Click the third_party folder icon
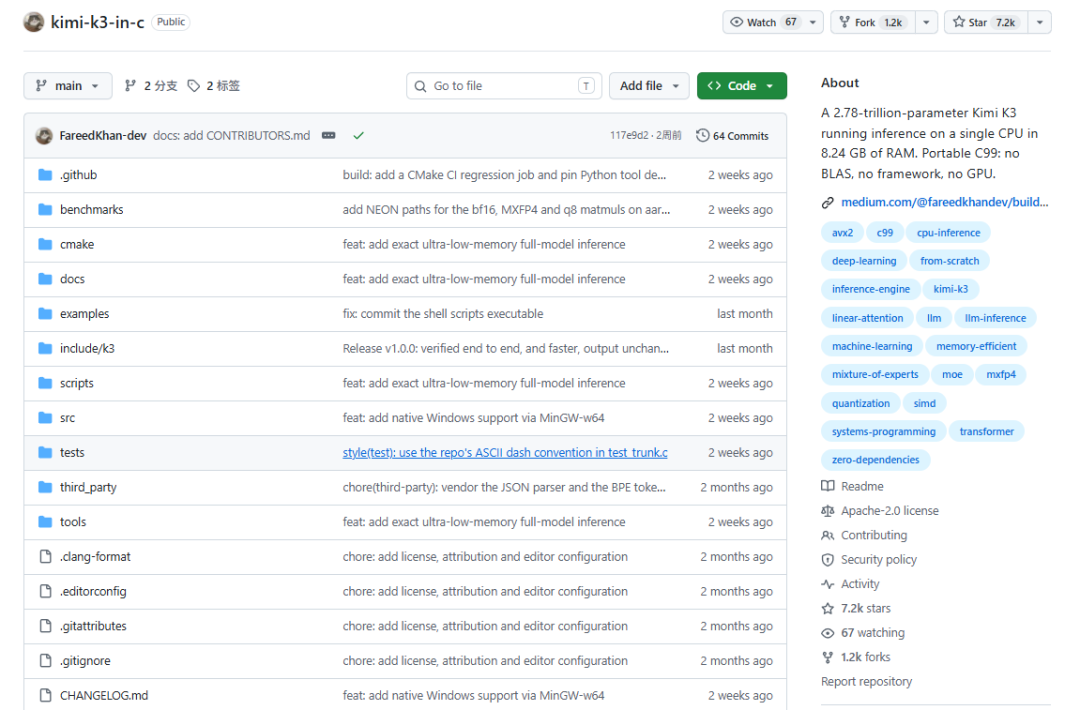Image resolution: width=1080 pixels, height=710 pixels. pos(45,487)
